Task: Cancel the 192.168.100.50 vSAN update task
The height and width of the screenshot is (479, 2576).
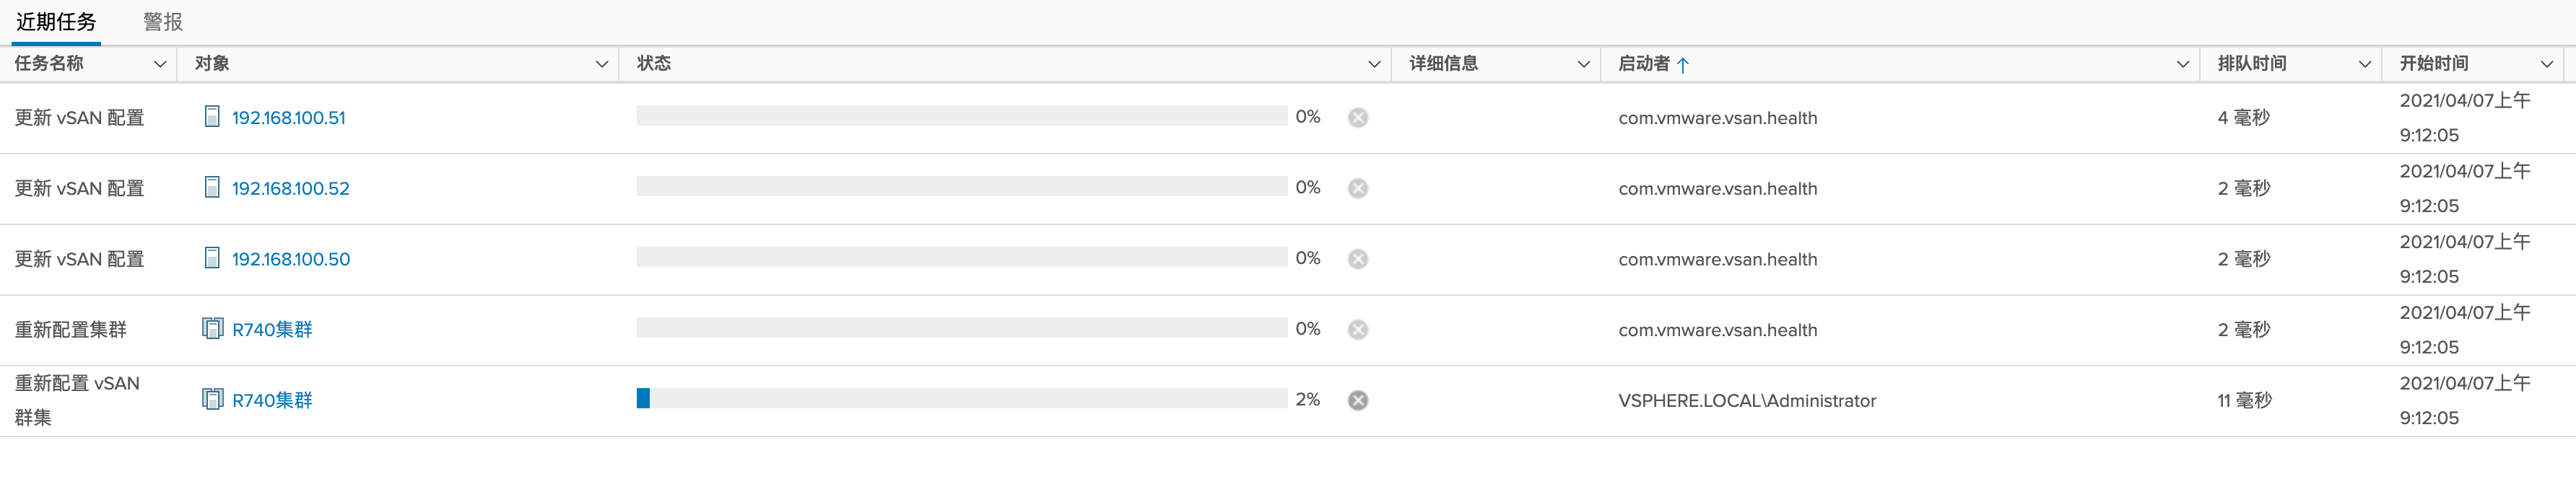Action: pos(1357,259)
